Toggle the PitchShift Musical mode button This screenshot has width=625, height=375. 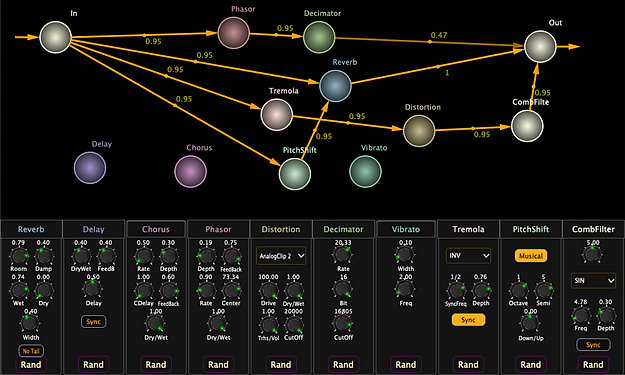[531, 256]
